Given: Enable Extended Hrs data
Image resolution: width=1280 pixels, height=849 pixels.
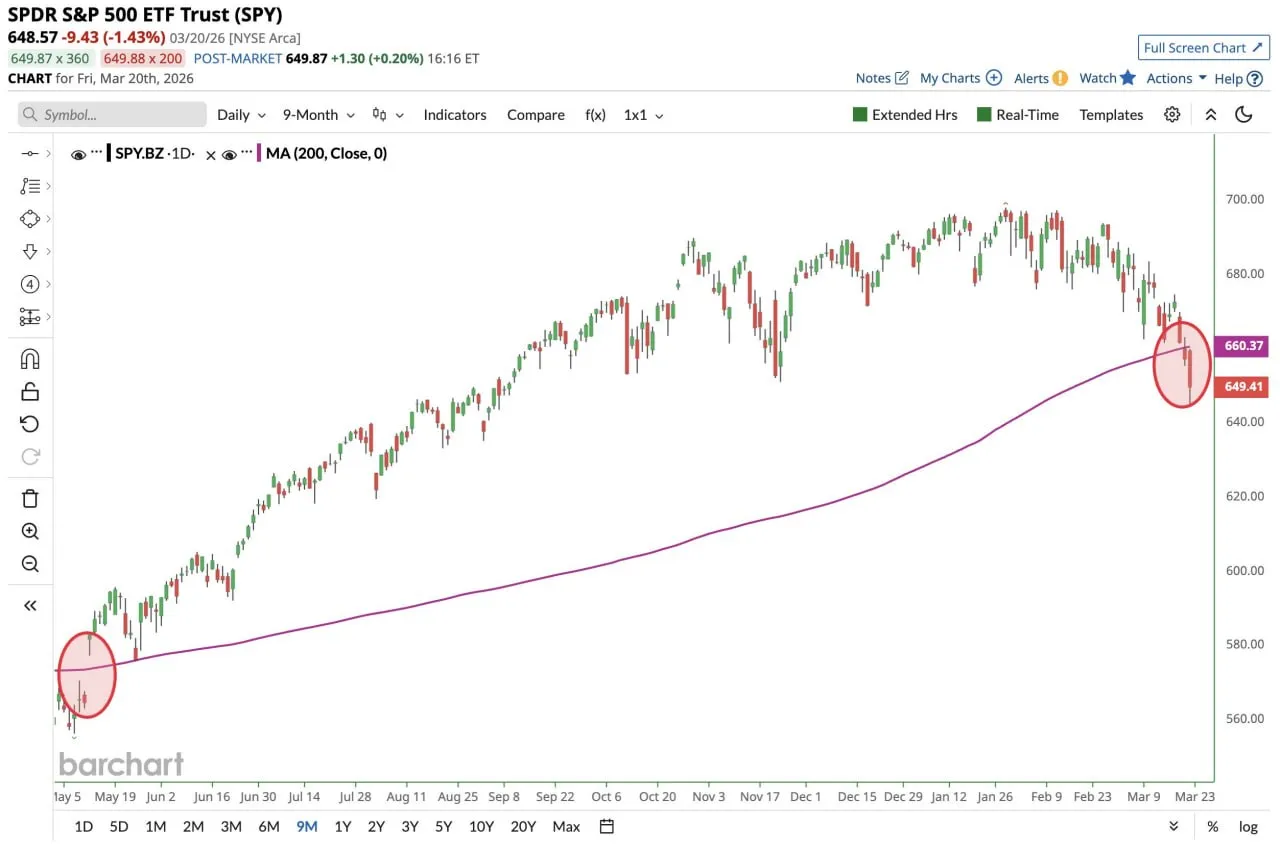Looking at the screenshot, I should coord(905,114).
